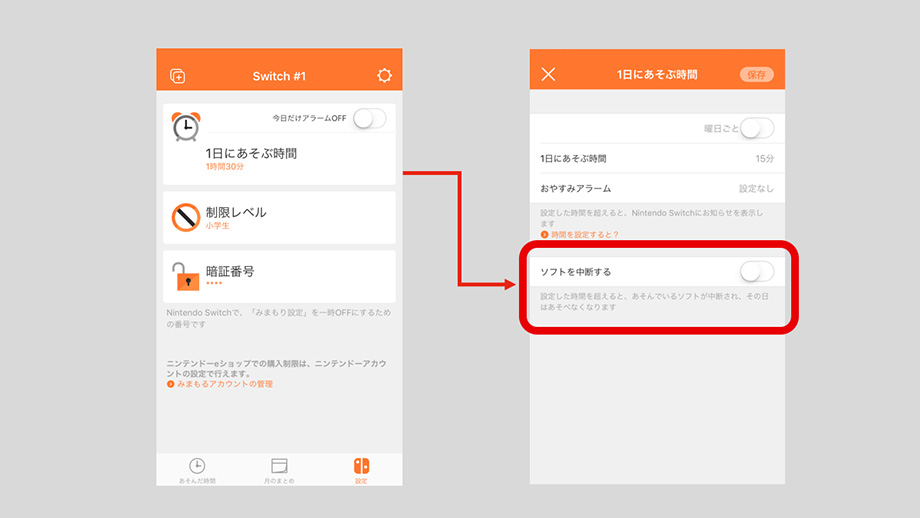
Task: Tap the alarm clock icon
Action: click(185, 127)
